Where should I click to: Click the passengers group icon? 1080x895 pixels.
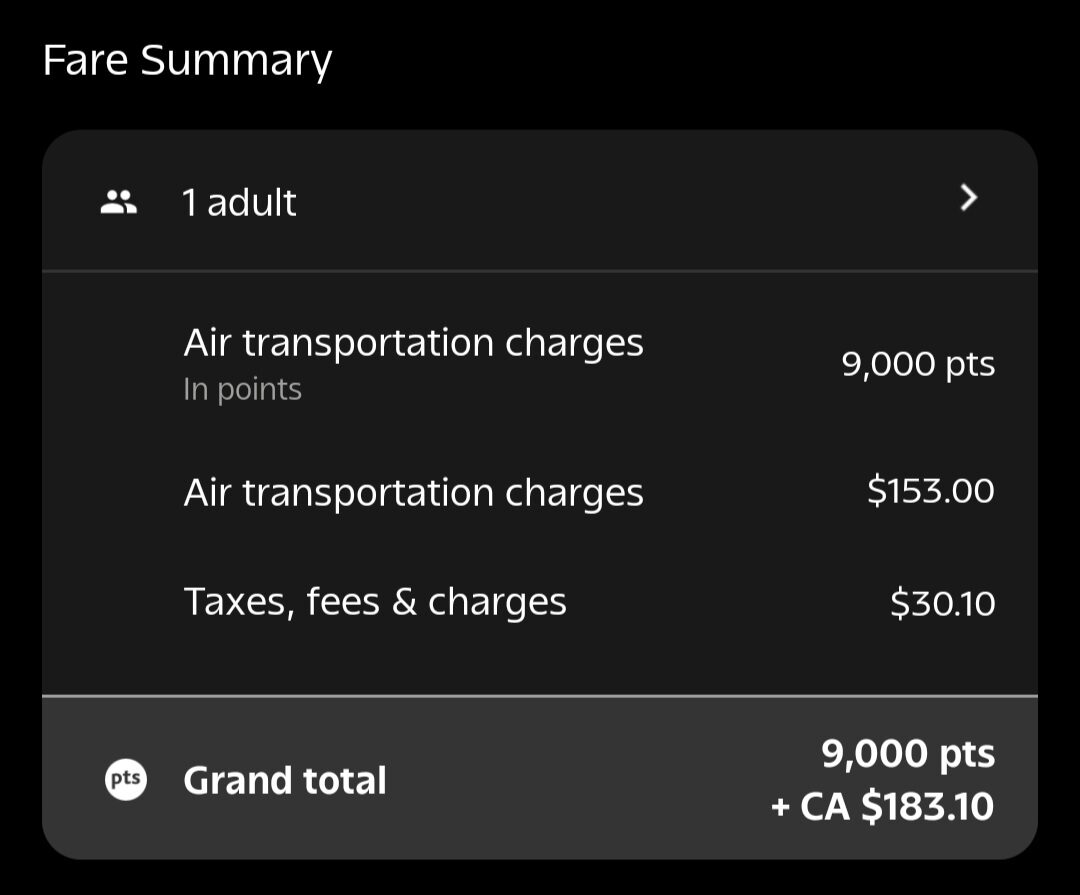pyautogui.click(x=119, y=202)
